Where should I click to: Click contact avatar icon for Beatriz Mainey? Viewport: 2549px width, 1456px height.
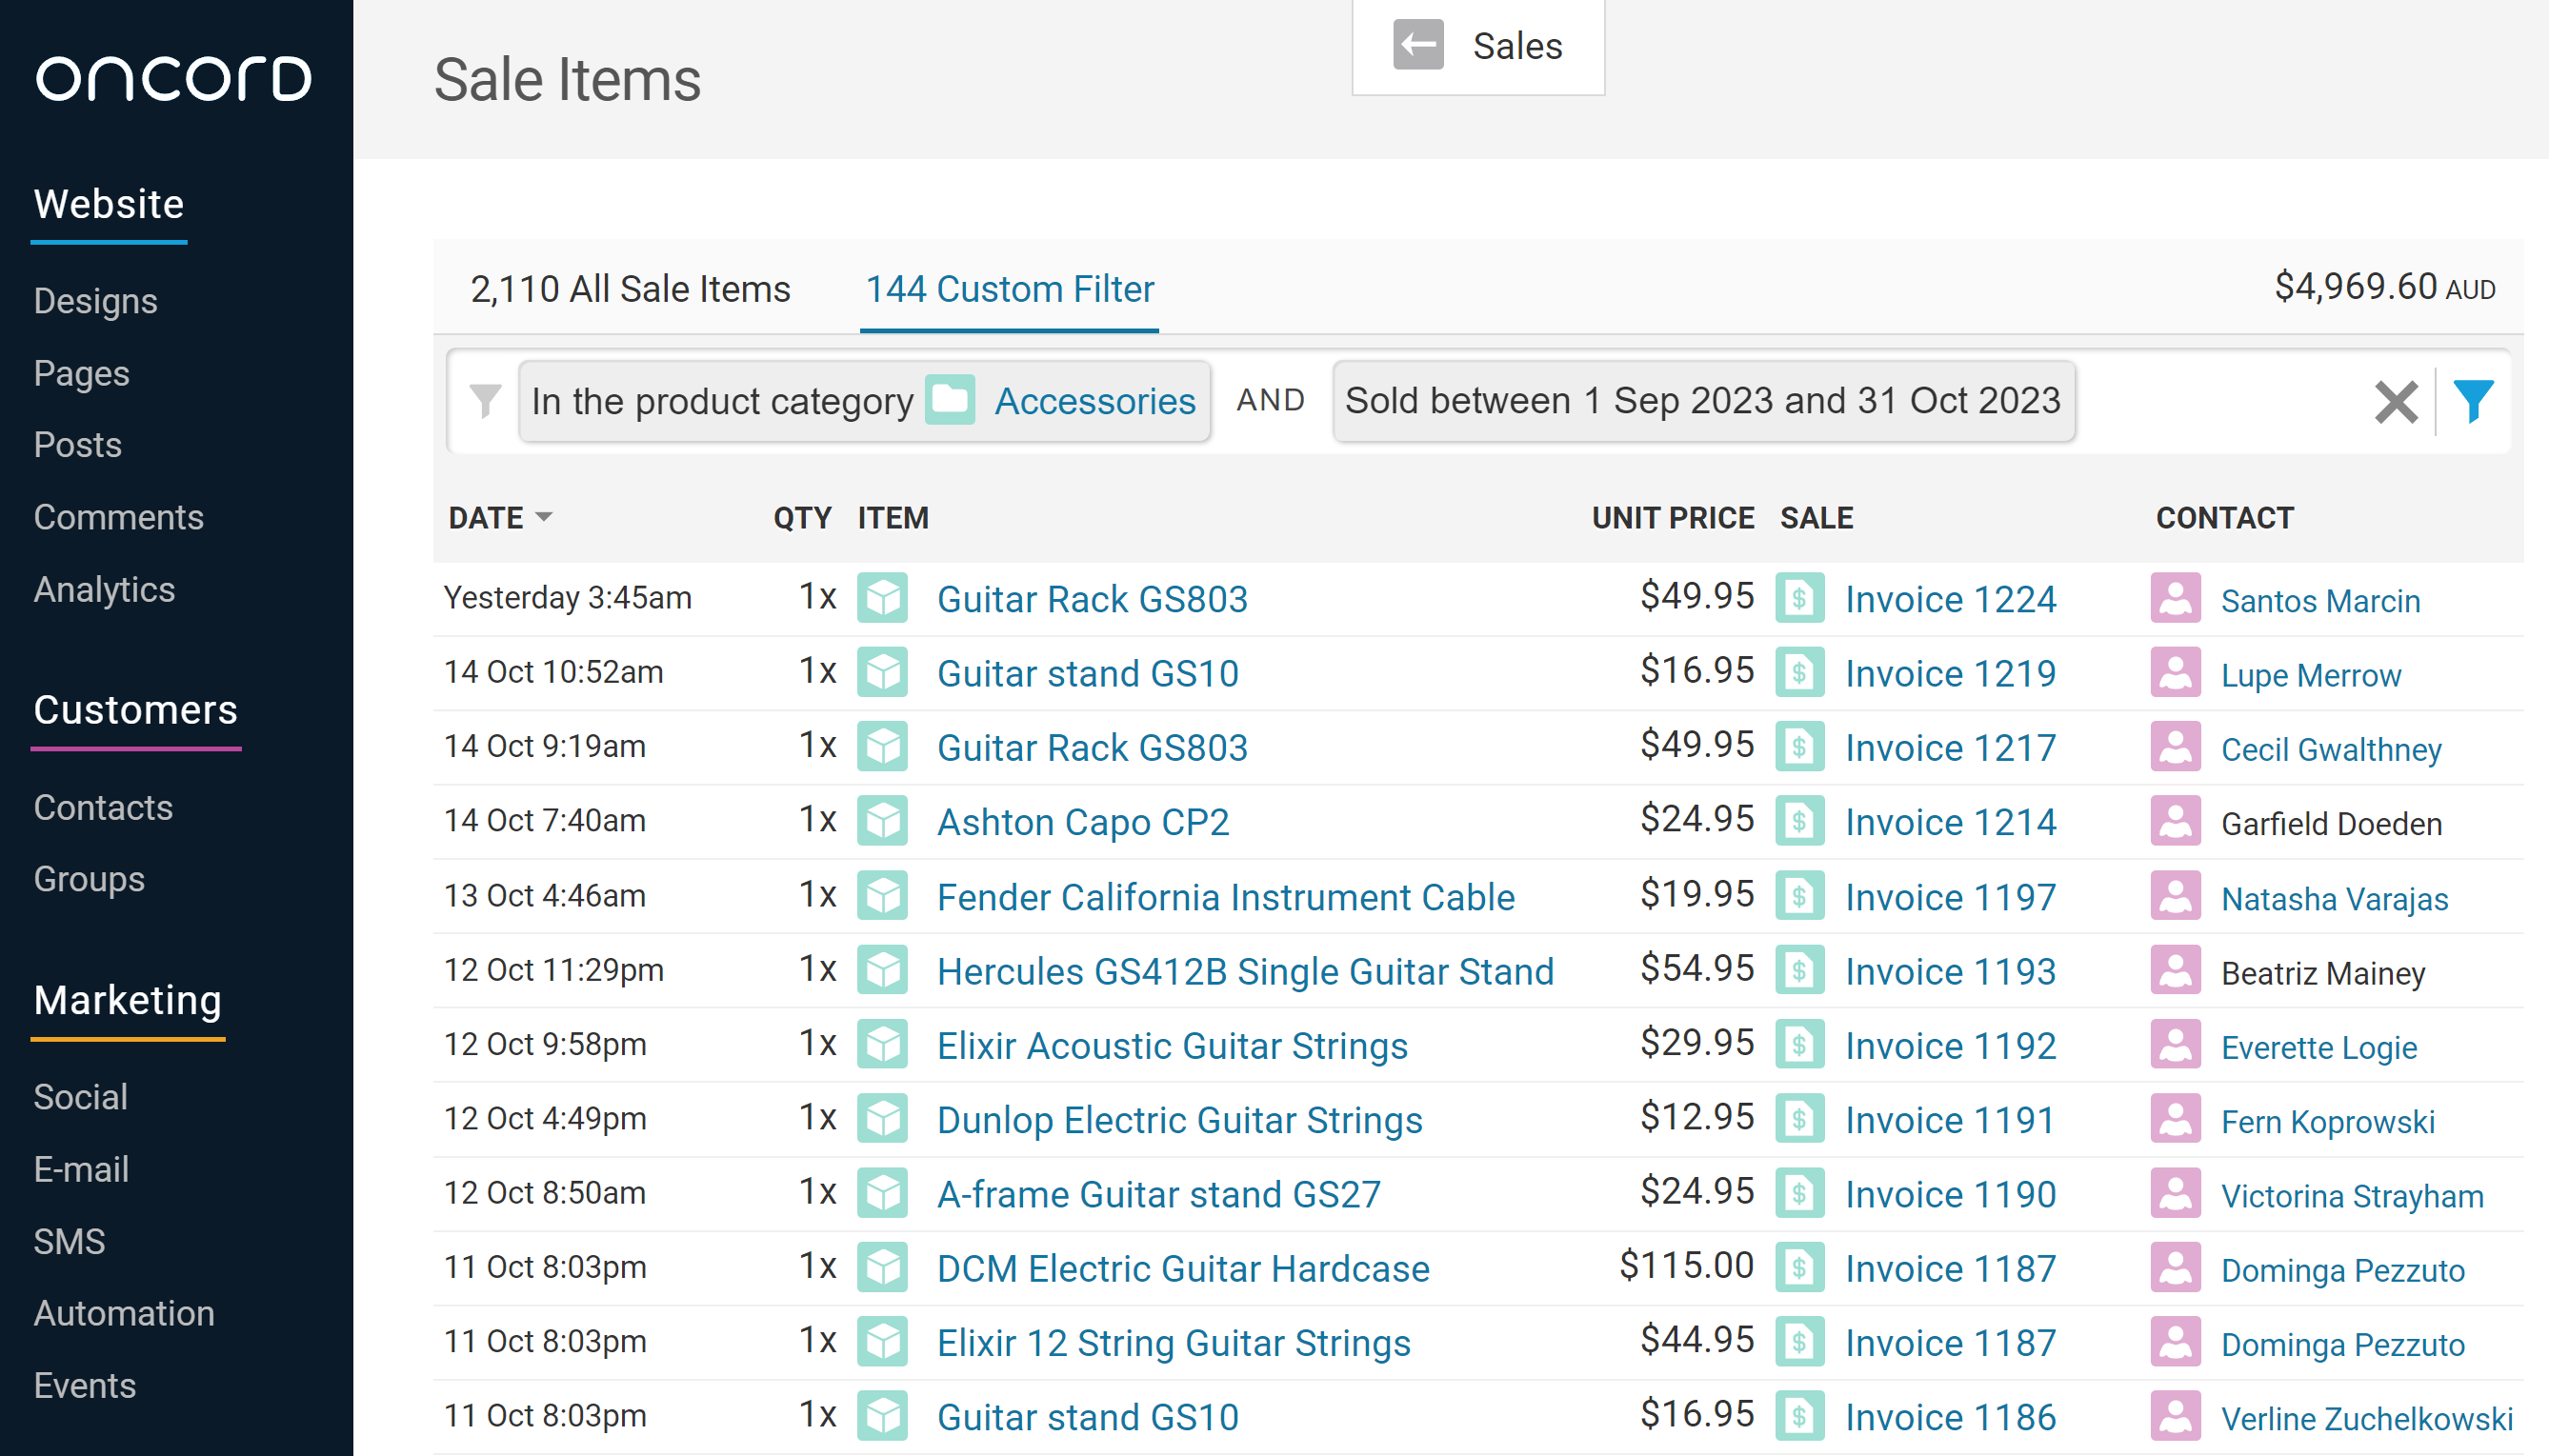tap(2175, 970)
